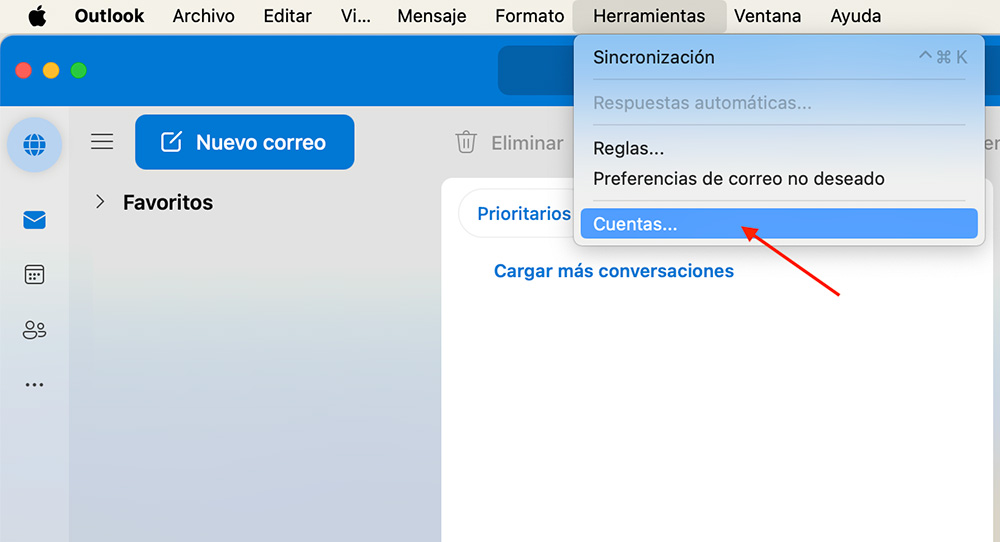Minimize window with yellow button
This screenshot has height=542, width=1000.
tap(51, 70)
